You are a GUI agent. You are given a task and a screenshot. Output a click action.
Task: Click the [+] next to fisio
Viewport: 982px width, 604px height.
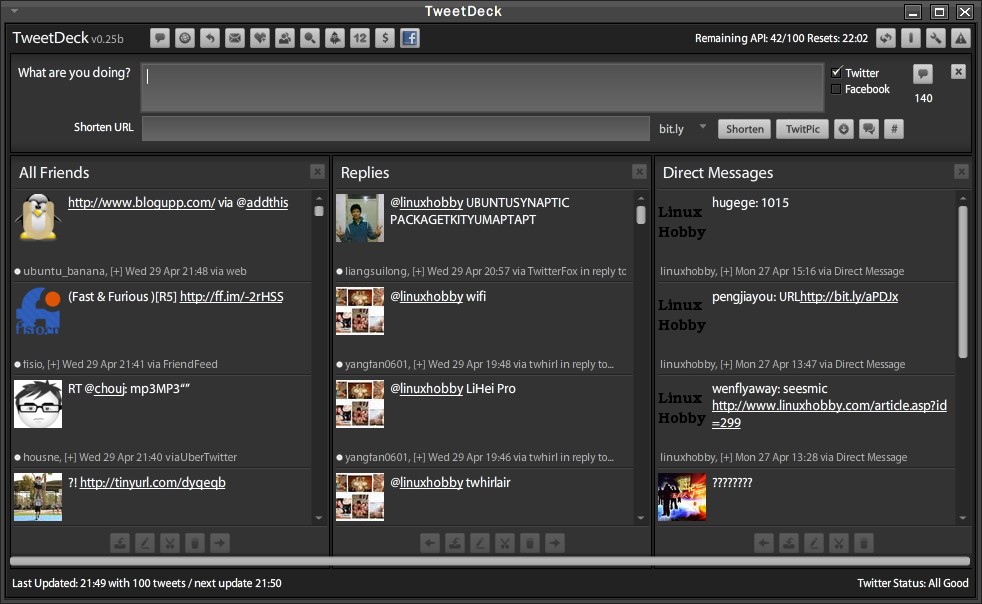click(x=53, y=364)
